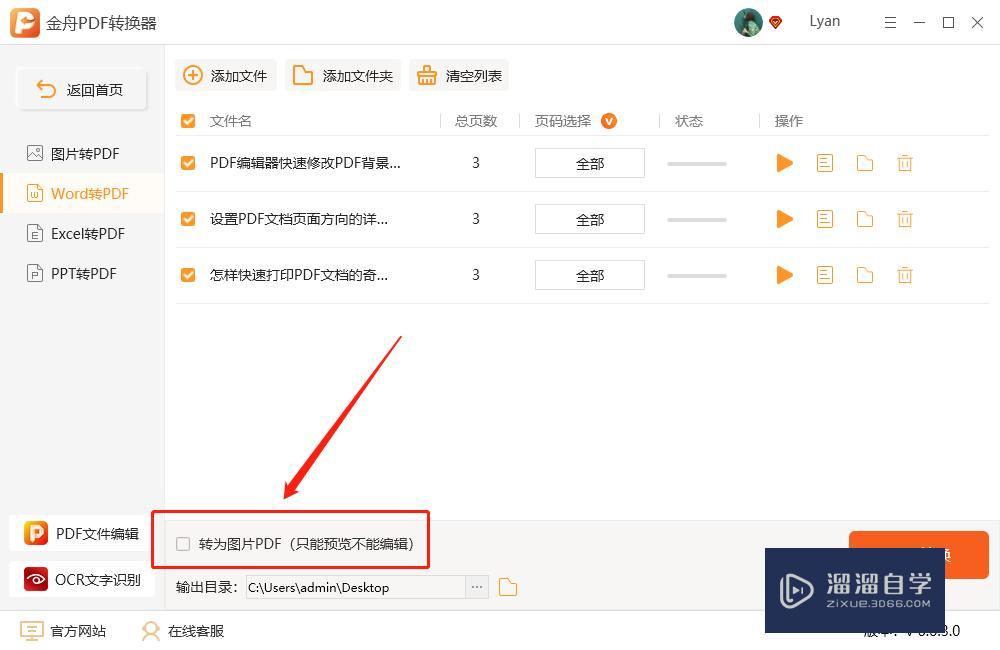This screenshot has height=650, width=1000.
Task: Start converting the PDF编辑器快速修改PDF背景 file
Action: click(x=784, y=163)
